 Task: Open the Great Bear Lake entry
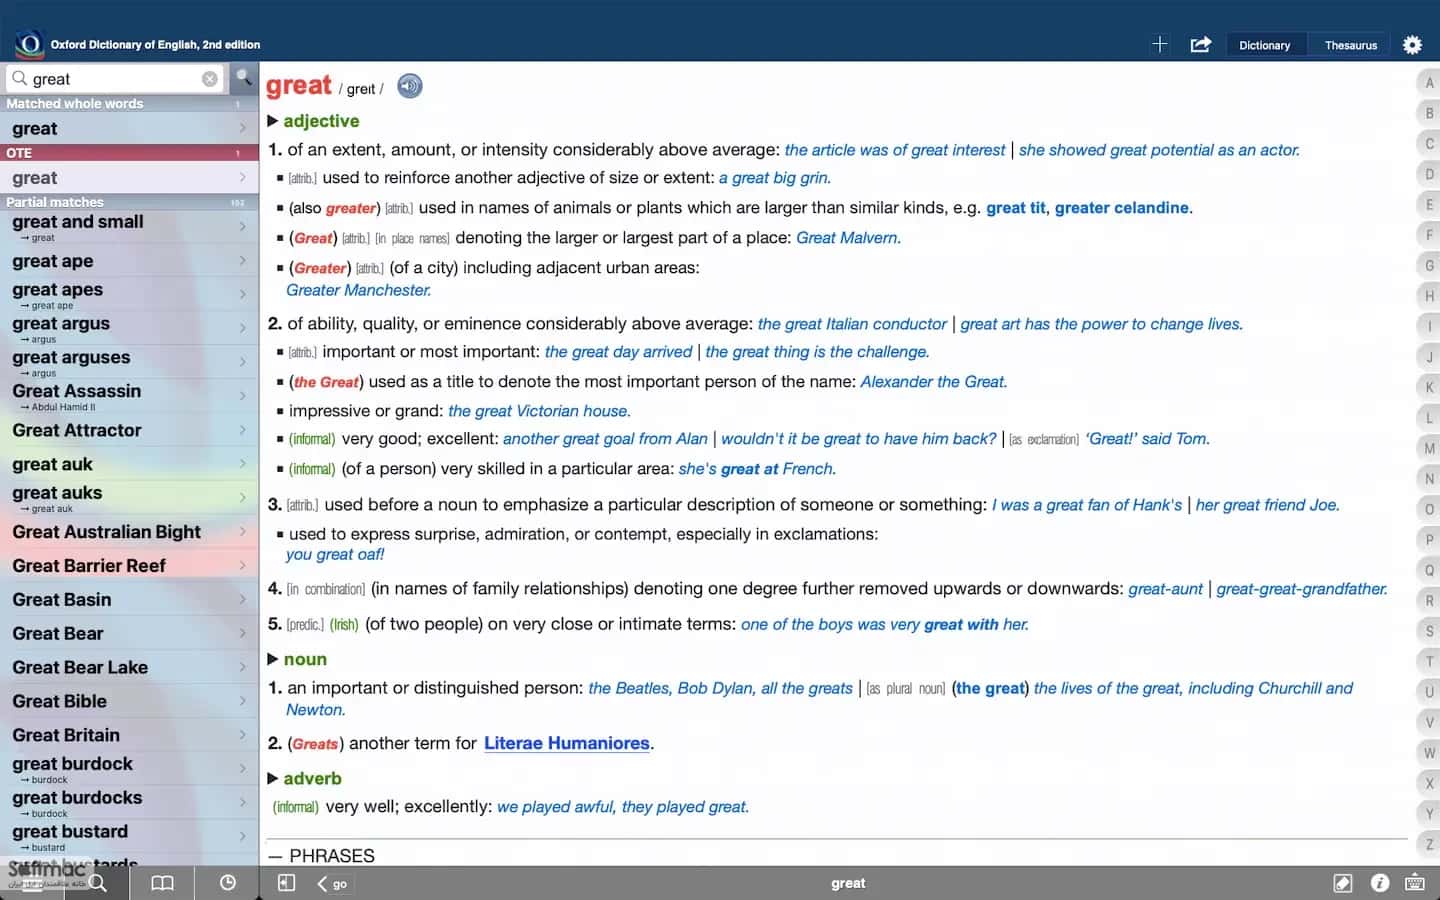[x=129, y=668]
